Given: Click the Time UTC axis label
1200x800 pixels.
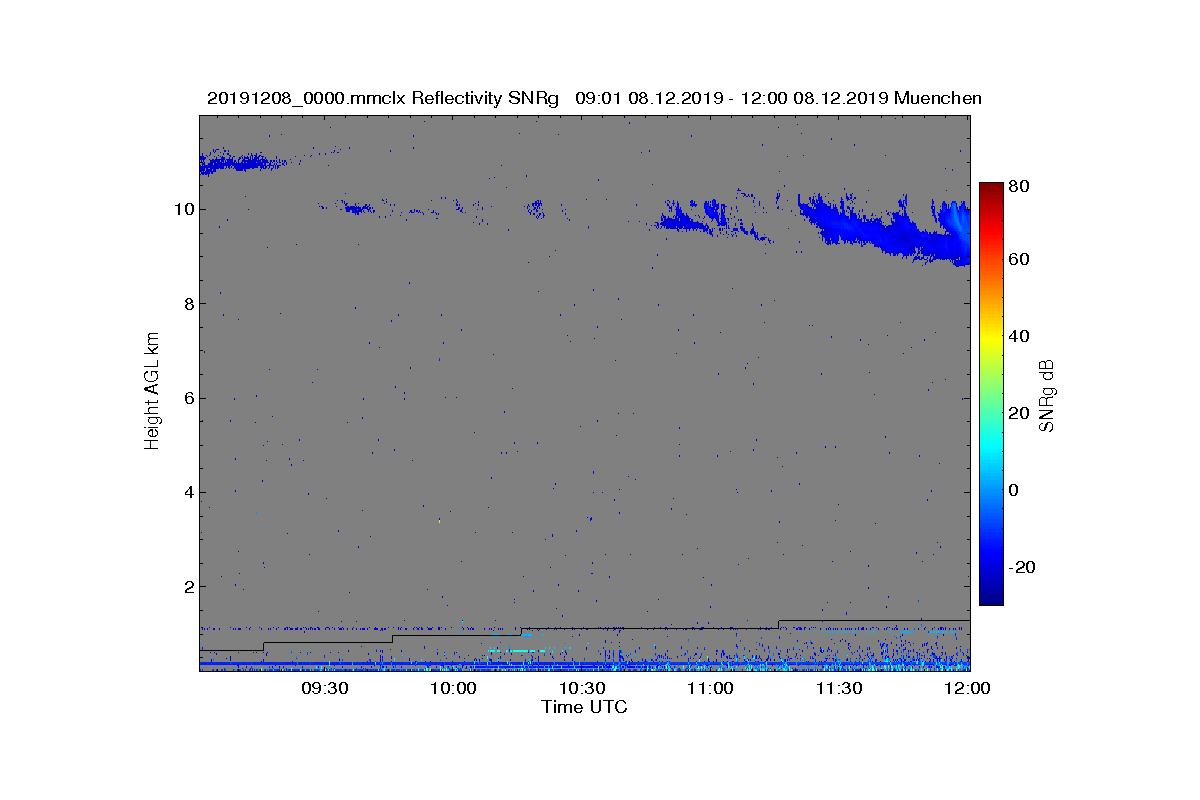Looking at the screenshot, I should pos(585,707).
